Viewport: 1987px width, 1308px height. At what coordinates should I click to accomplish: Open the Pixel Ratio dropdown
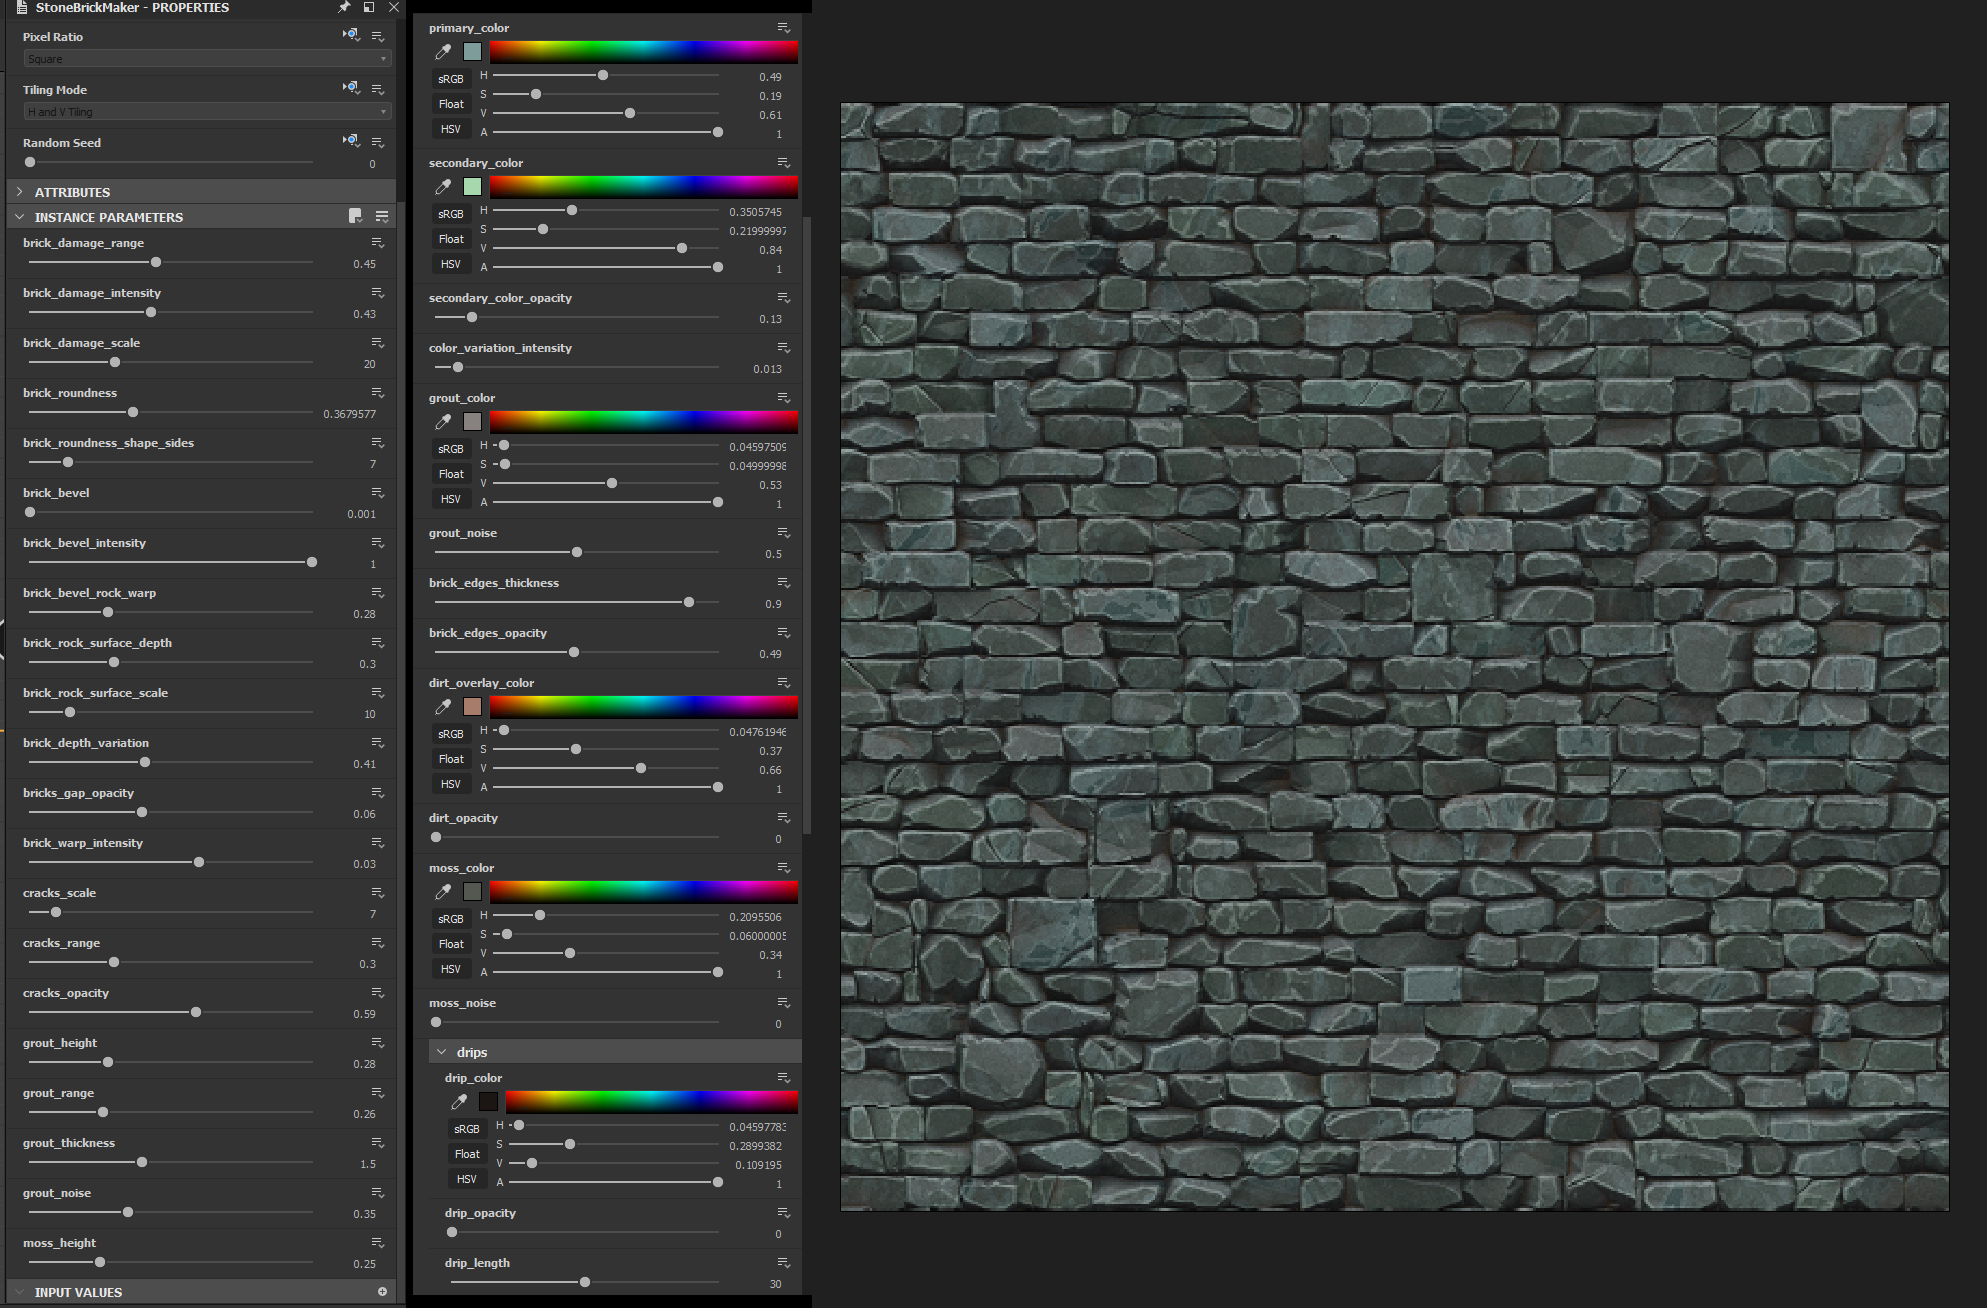(206, 59)
